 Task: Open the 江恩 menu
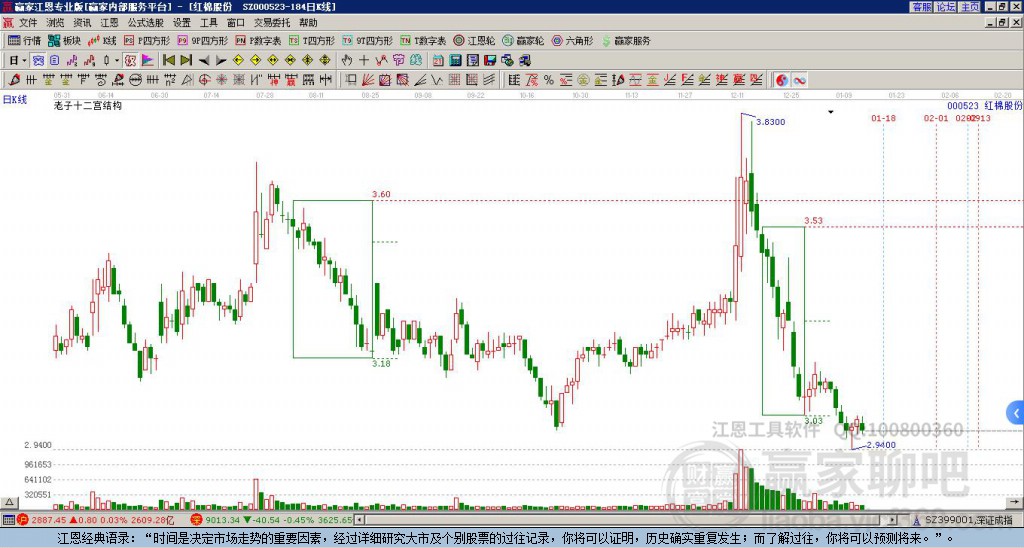point(109,23)
